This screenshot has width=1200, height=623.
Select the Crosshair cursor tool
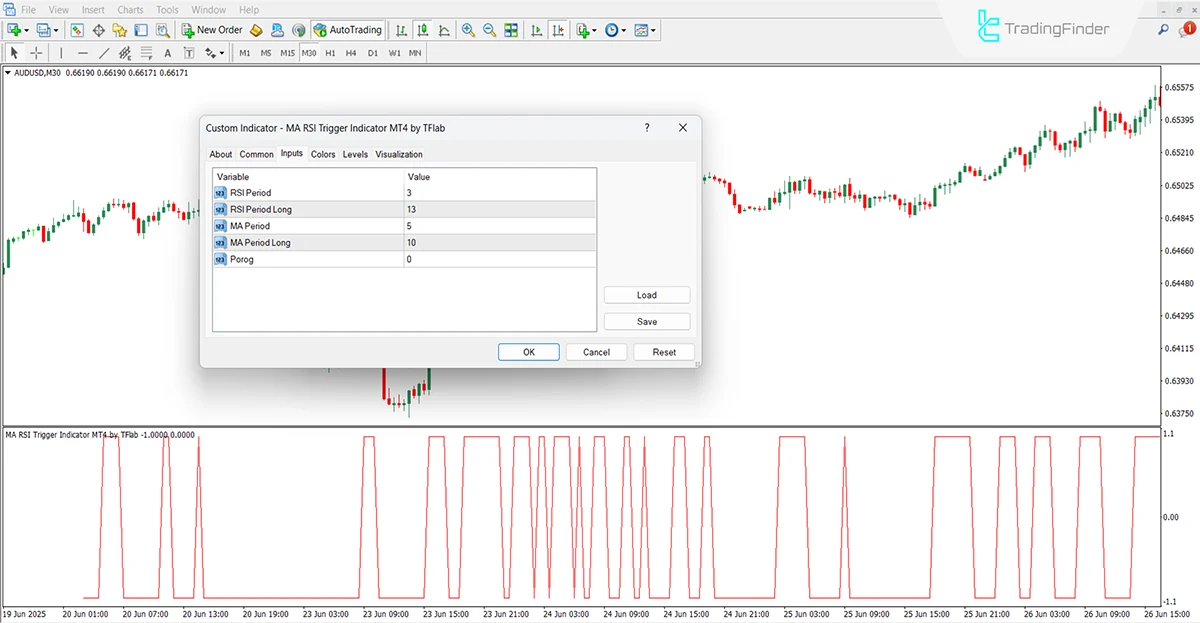point(35,52)
